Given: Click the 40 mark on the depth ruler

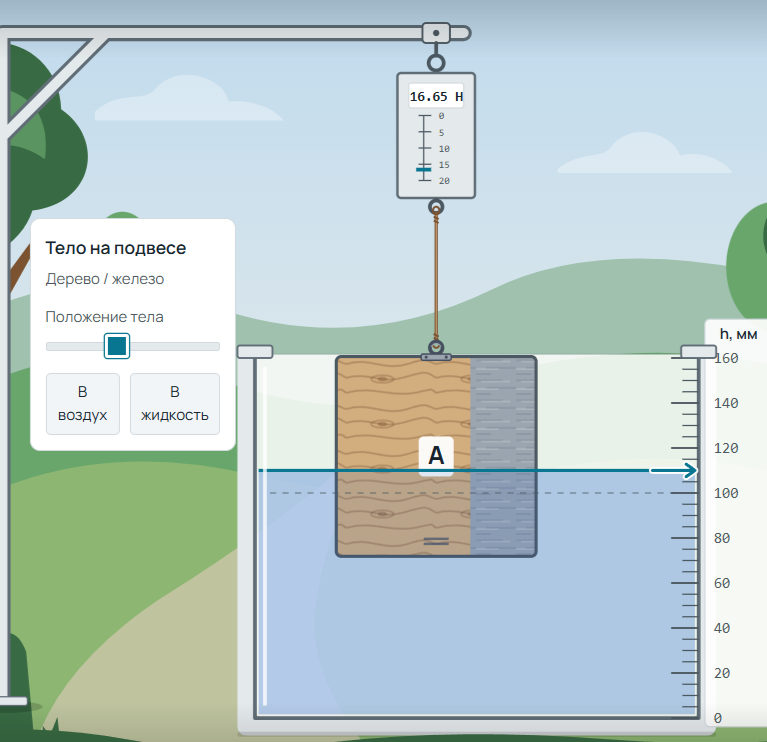Looking at the screenshot, I should (722, 628).
